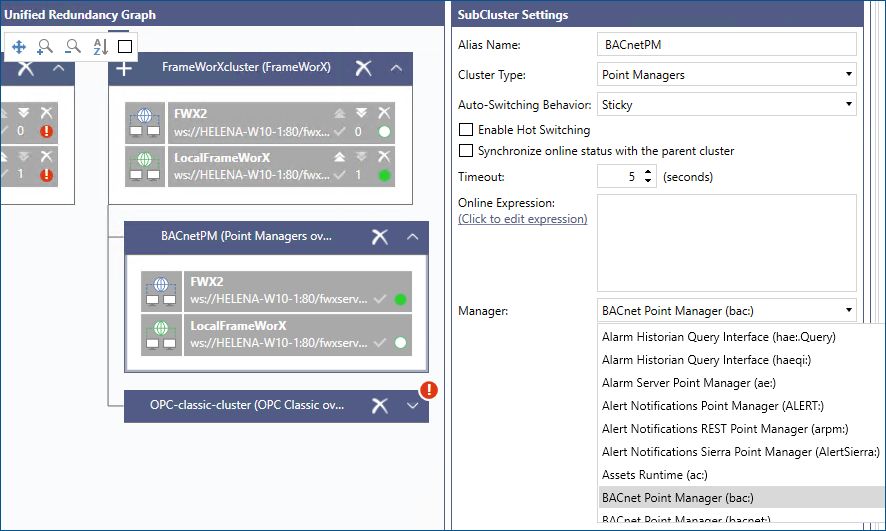Collapse the BACnetPM cluster panel
This screenshot has width=886, height=531.
tap(413, 237)
